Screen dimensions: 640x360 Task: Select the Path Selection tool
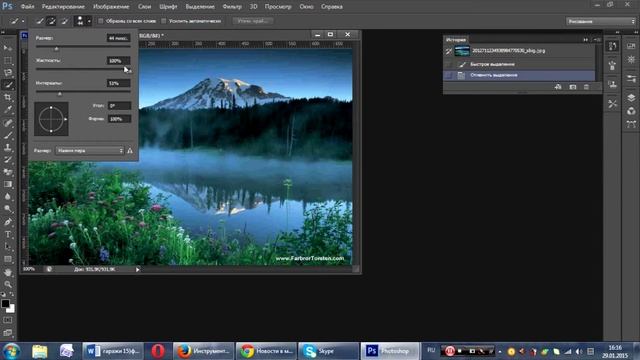8,247
